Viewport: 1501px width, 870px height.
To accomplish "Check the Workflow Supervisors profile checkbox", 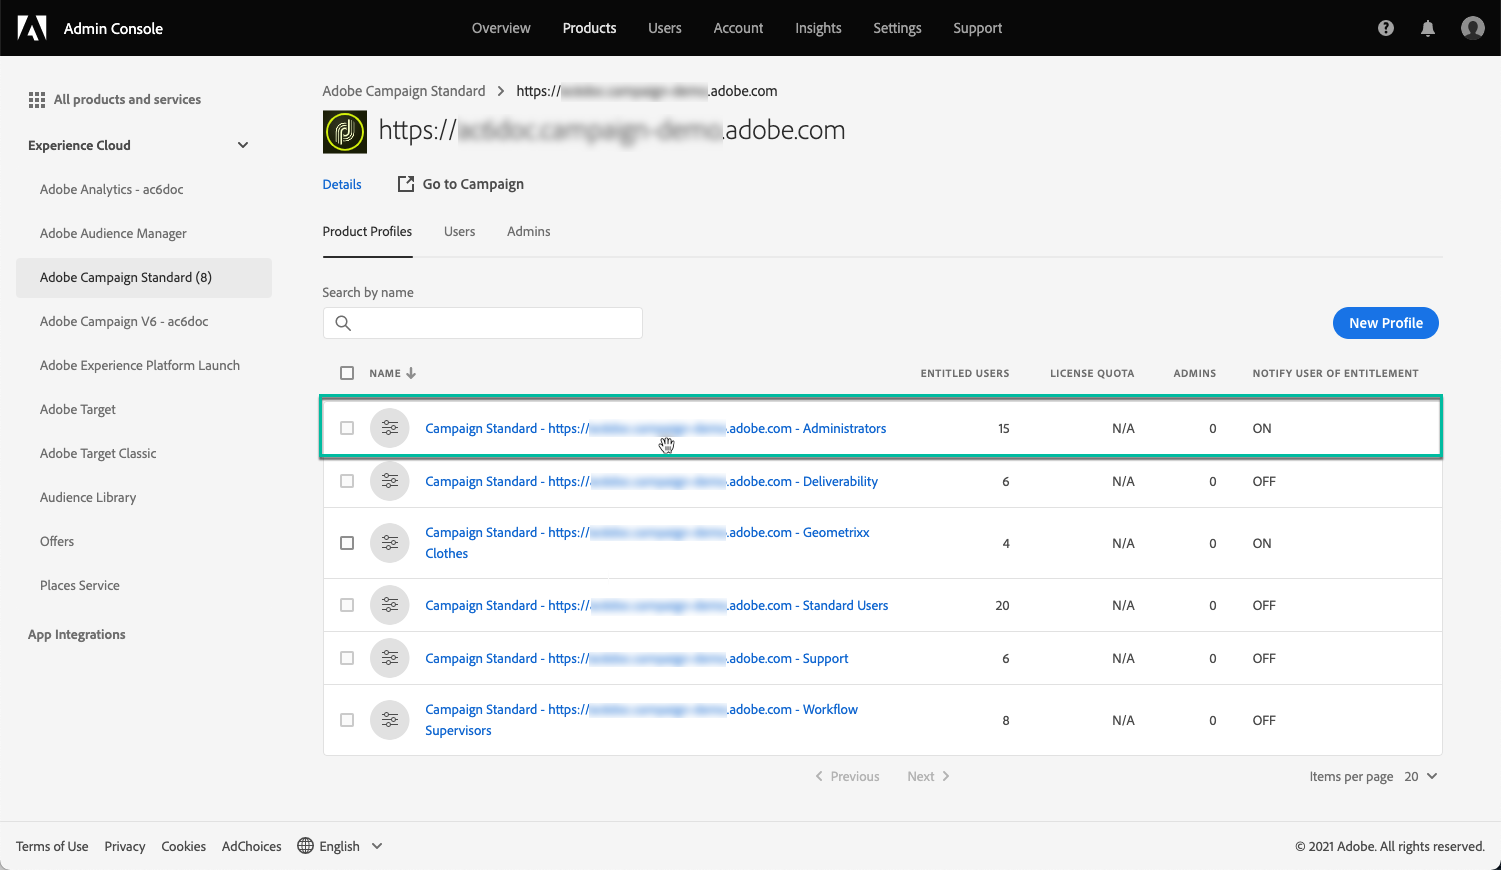I will point(347,720).
